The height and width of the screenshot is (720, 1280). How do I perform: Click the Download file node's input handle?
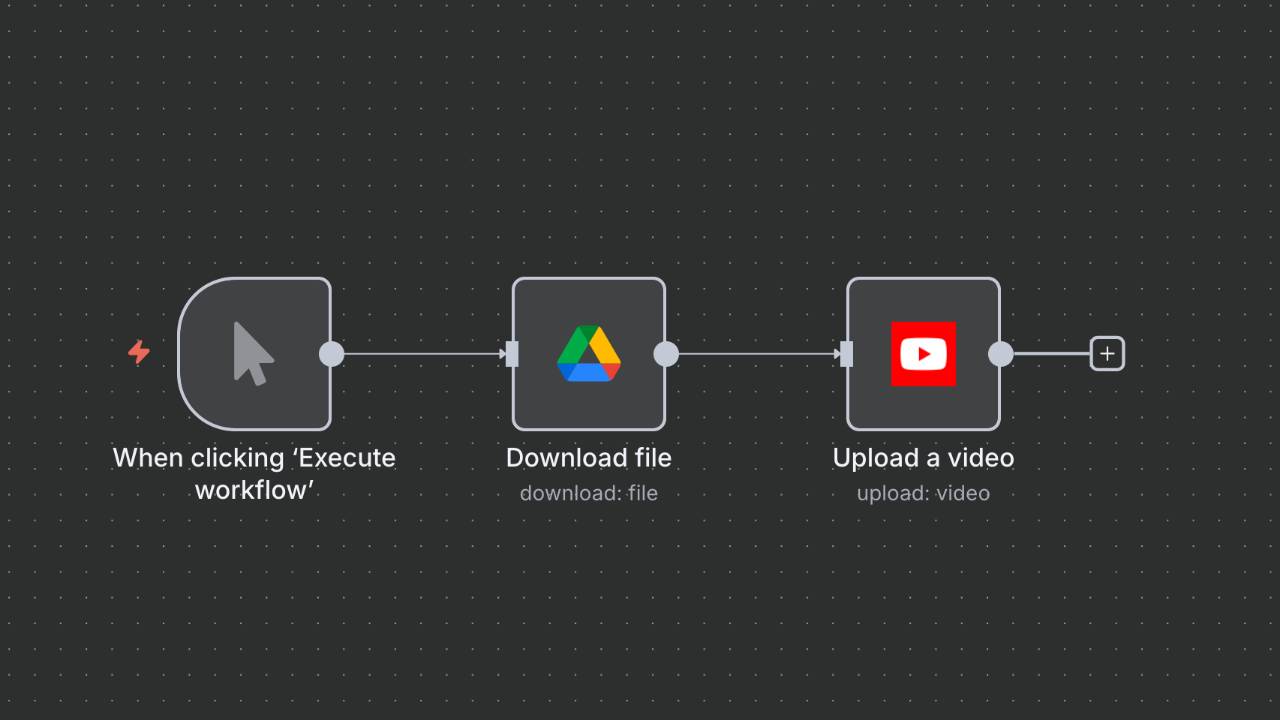[x=512, y=354]
